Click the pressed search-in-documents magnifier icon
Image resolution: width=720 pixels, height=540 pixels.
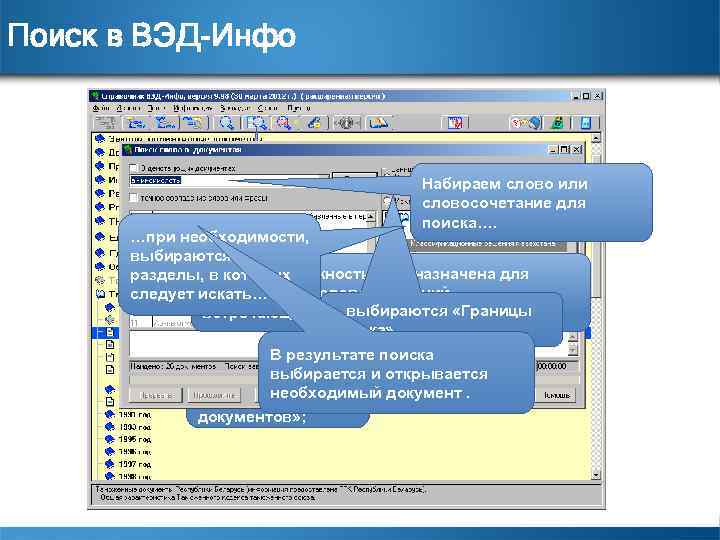pyautogui.click(x=256, y=123)
